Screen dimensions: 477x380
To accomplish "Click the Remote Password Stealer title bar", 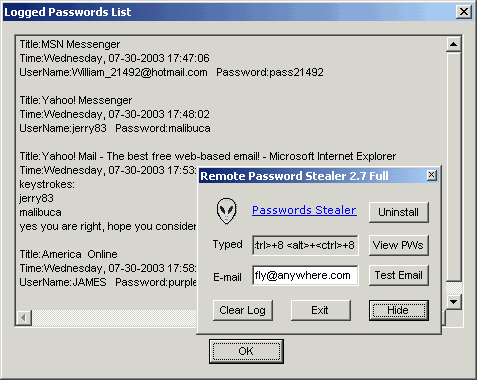I will coord(312,176).
